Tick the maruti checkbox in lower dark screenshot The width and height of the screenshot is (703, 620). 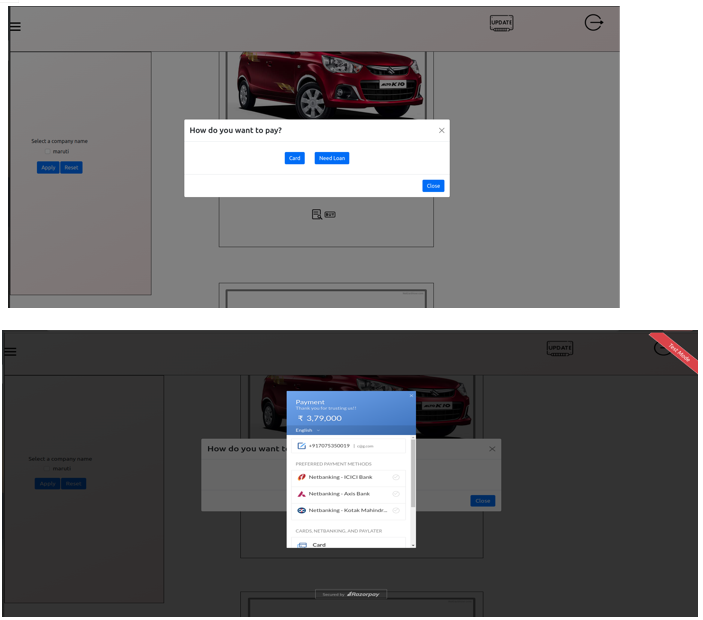tap(47, 469)
